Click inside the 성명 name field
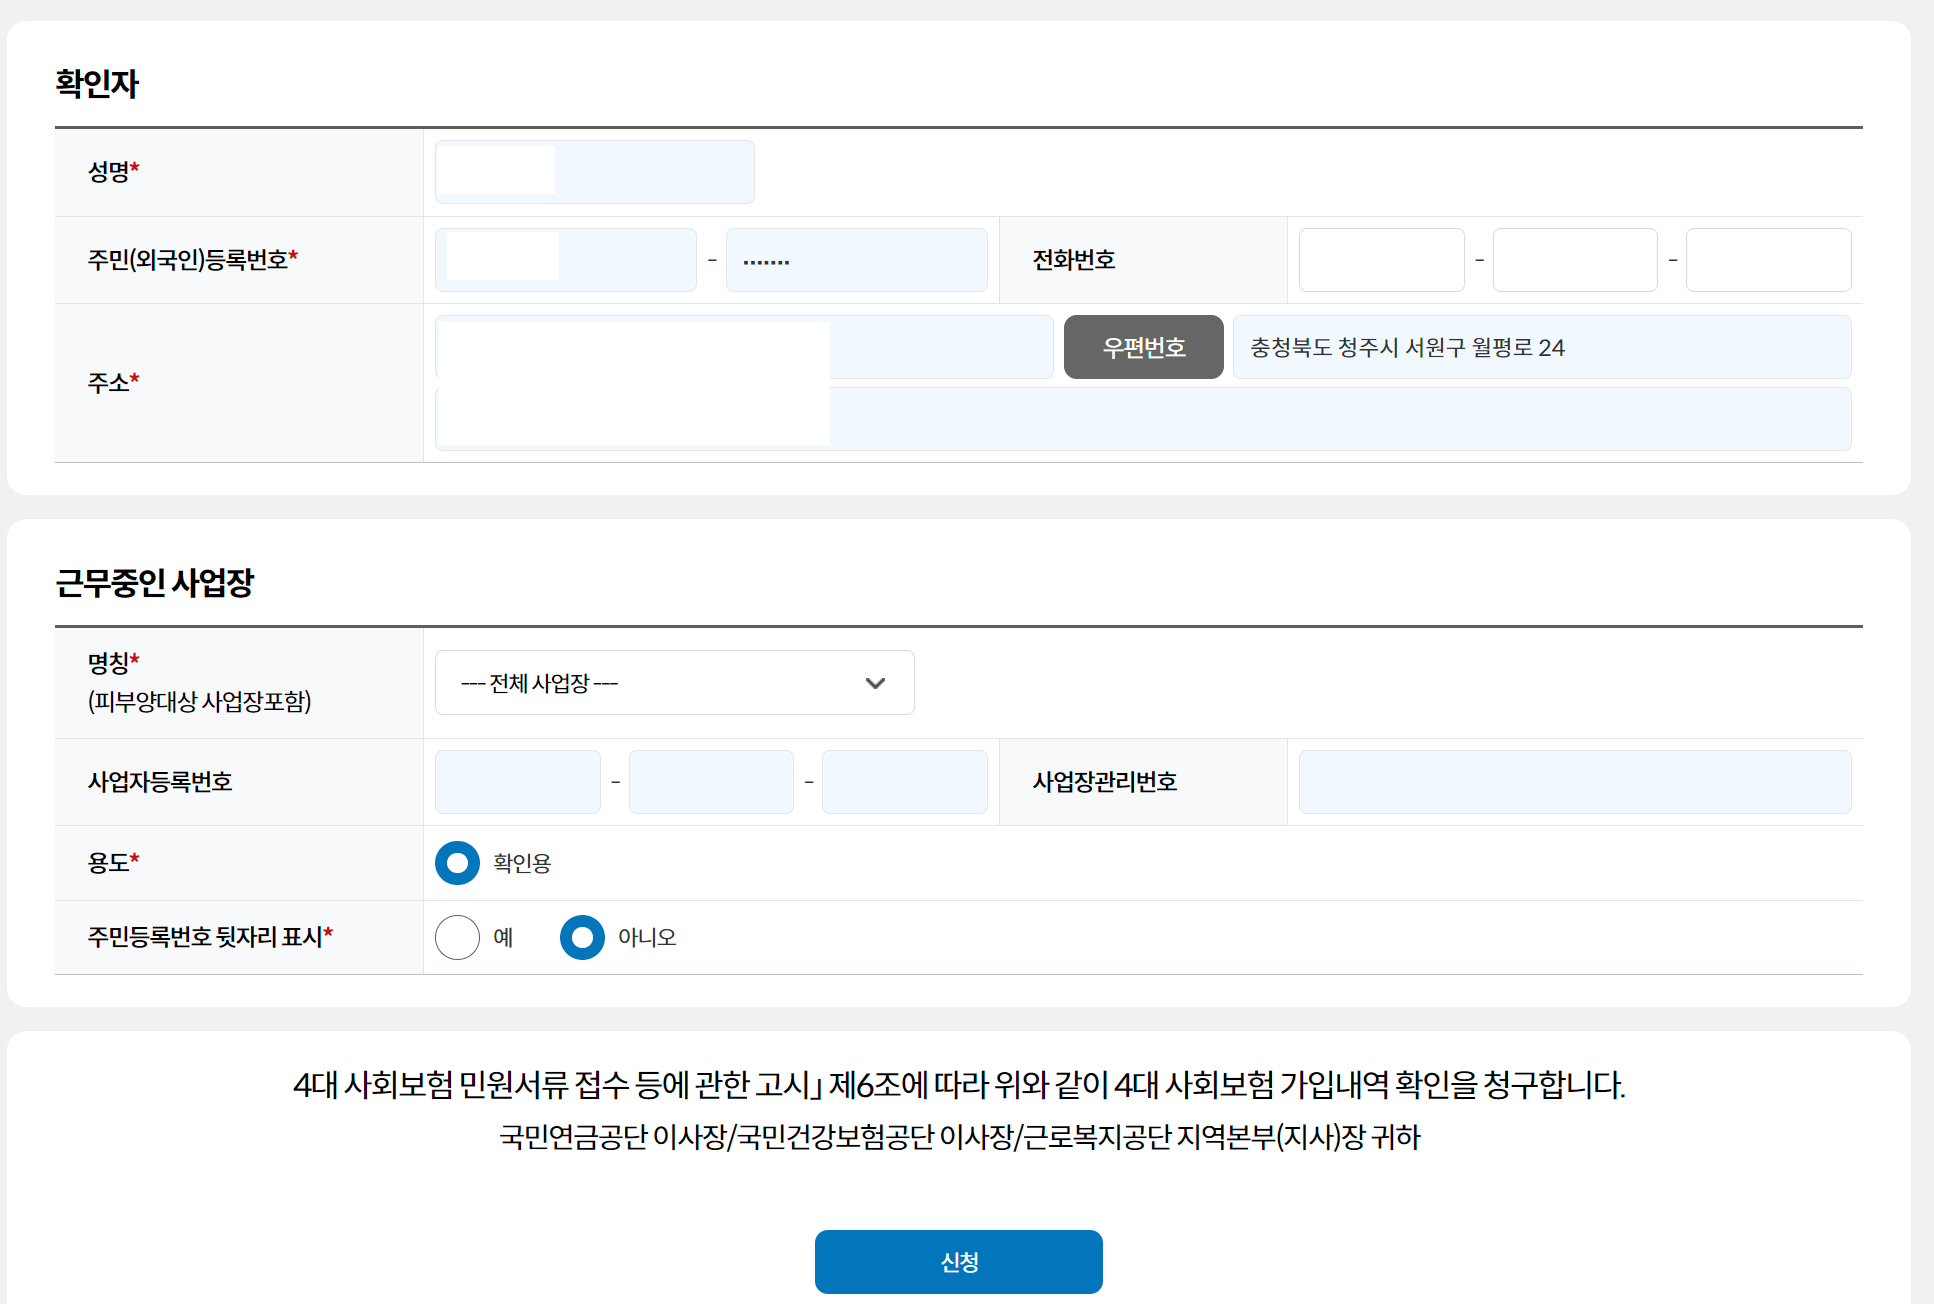1934x1304 pixels. point(594,171)
